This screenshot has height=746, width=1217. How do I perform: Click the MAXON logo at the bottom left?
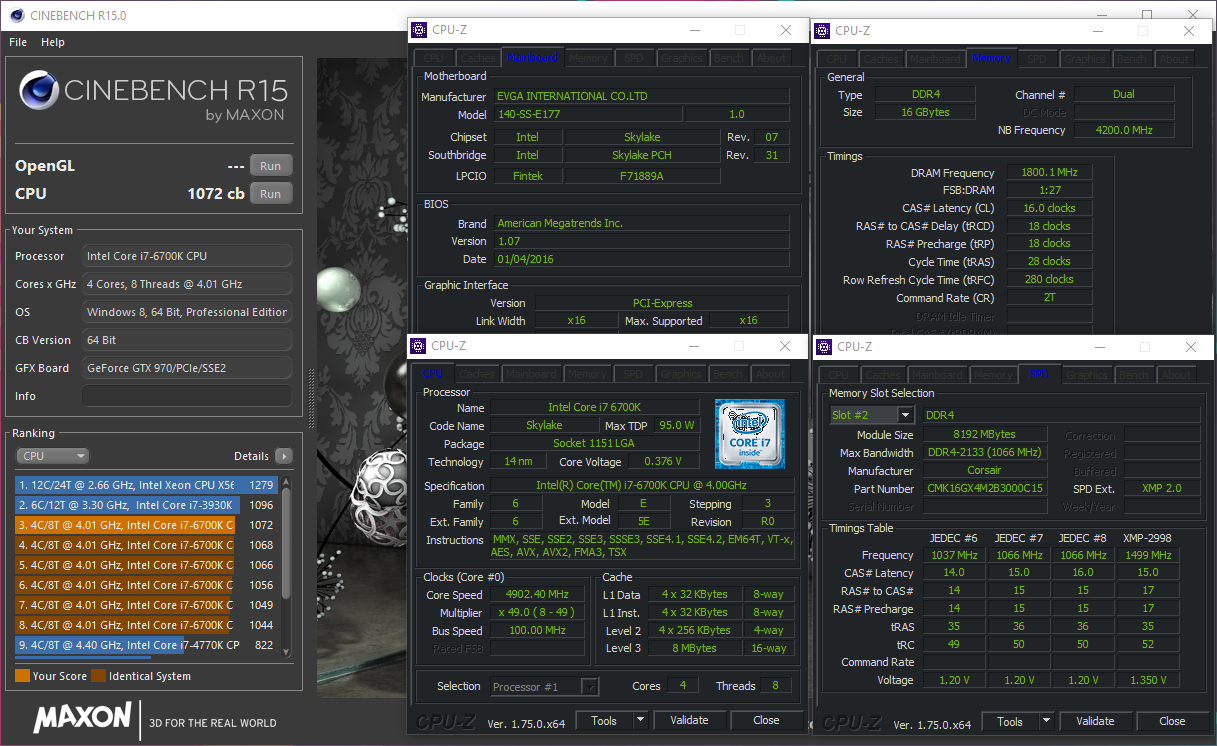point(83,717)
